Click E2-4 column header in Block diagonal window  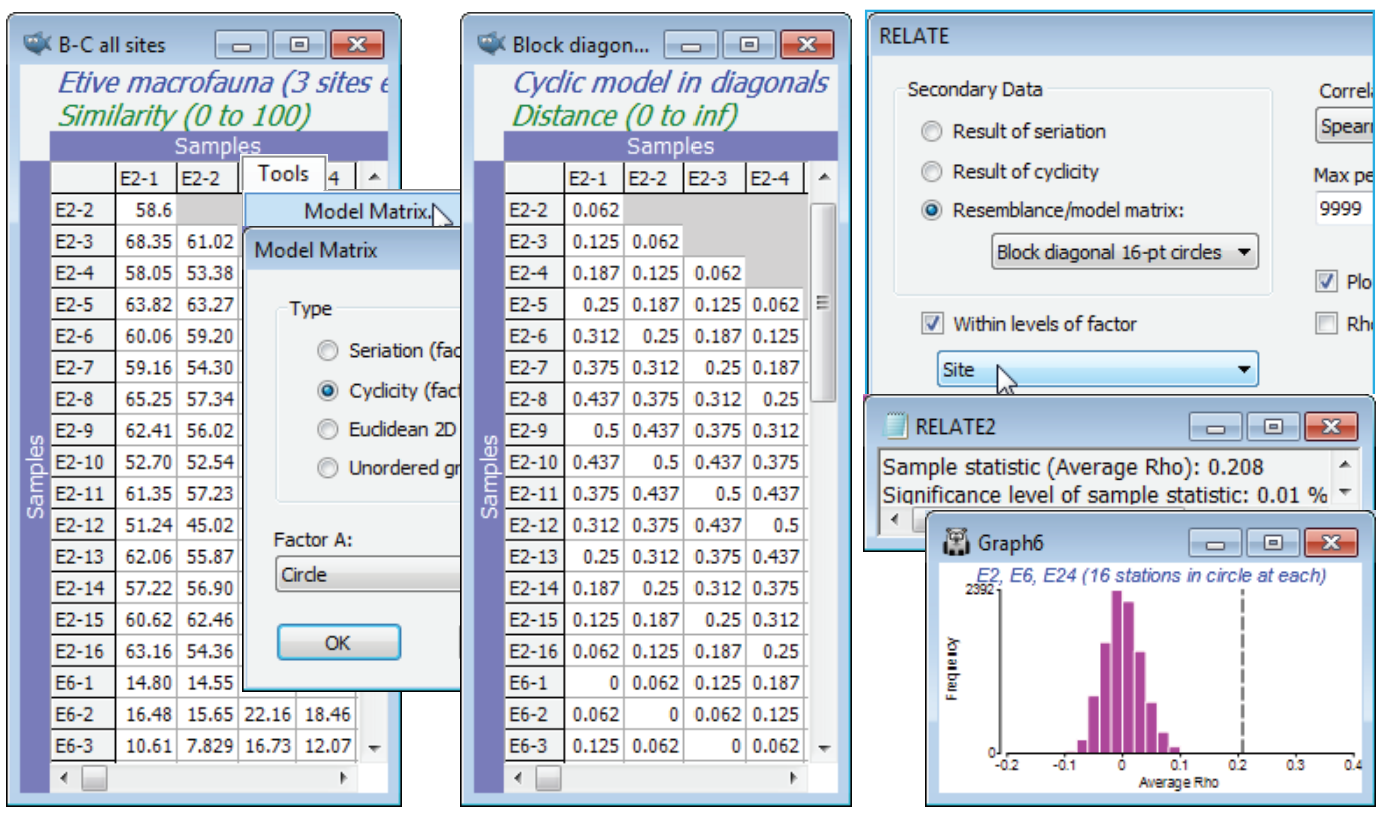776,178
